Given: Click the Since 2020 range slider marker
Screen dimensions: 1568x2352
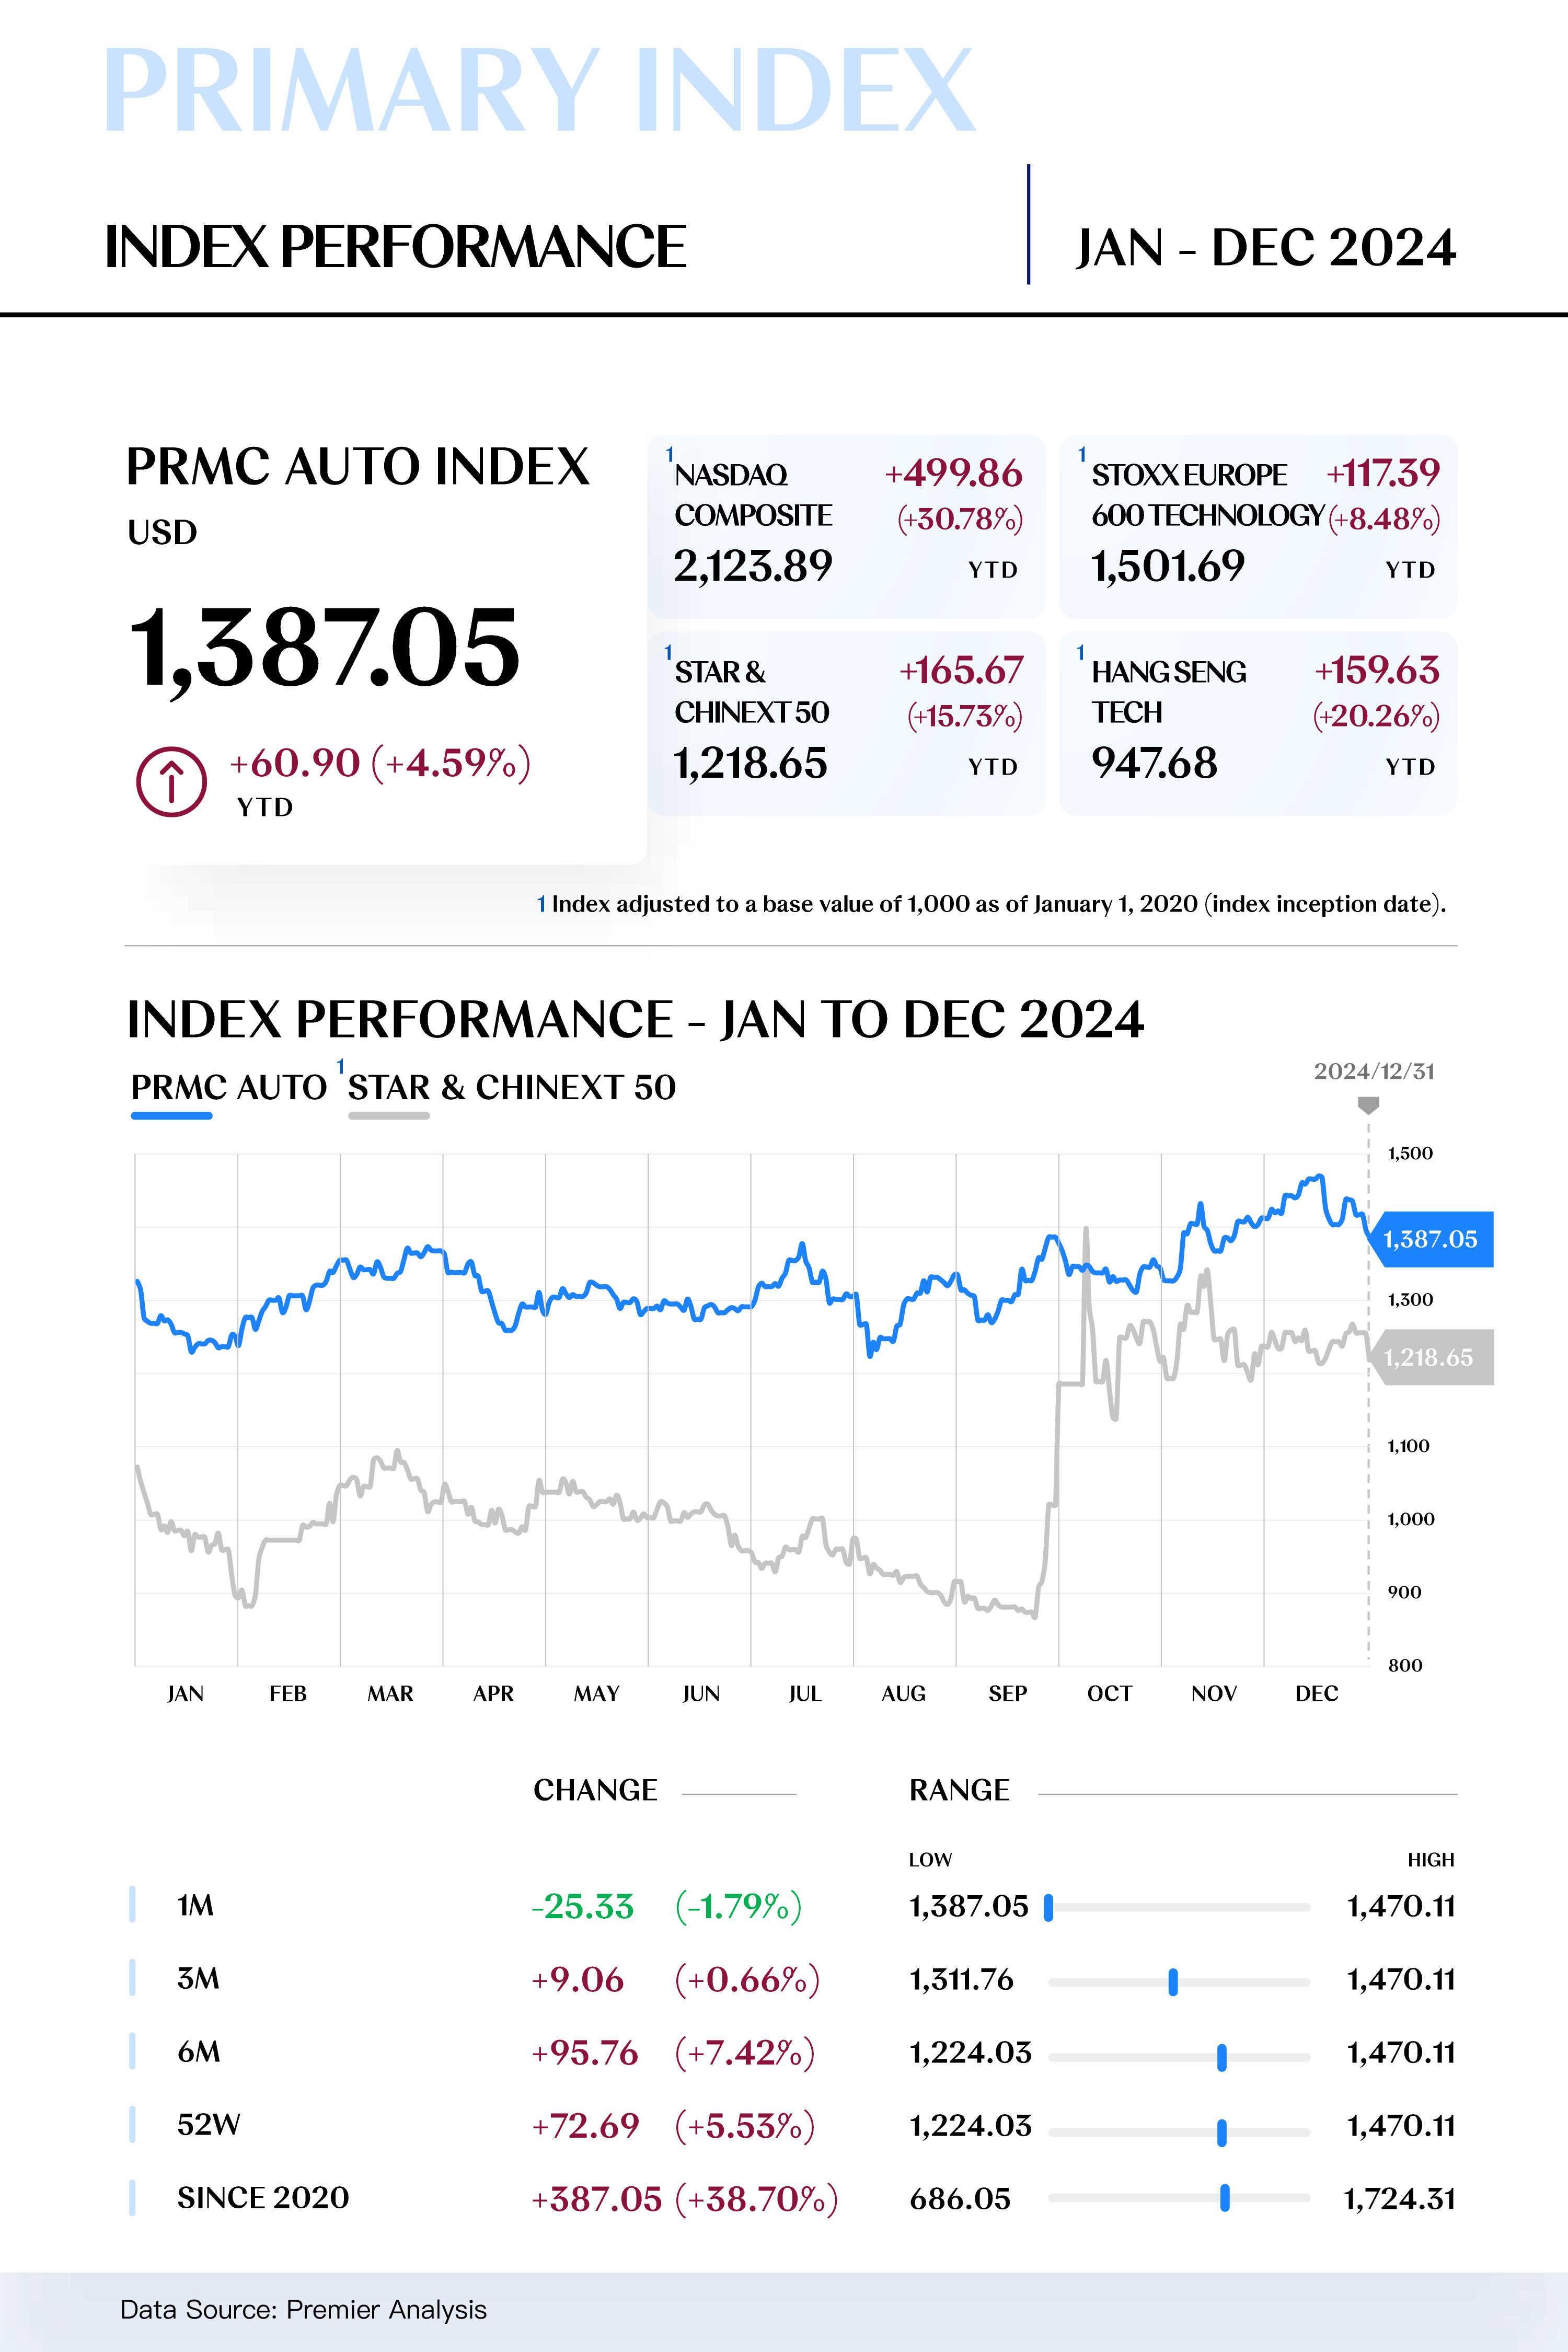Looking at the screenshot, I should click(1224, 2198).
